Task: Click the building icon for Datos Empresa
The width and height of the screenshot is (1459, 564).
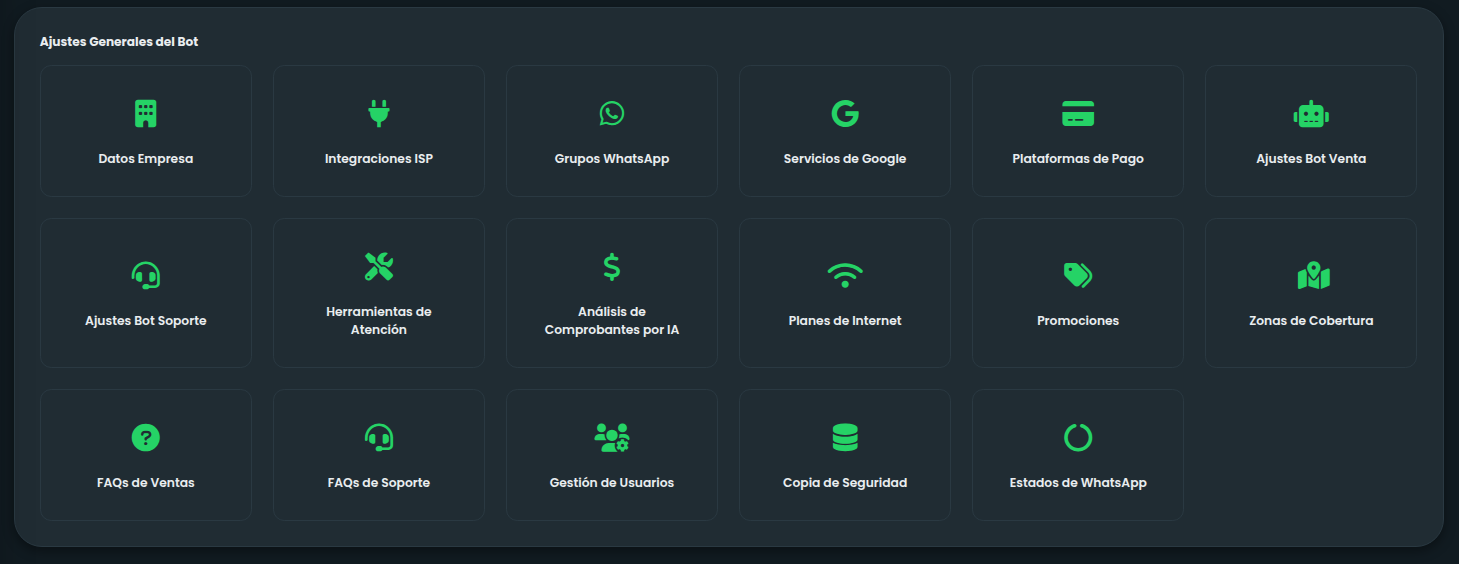Action: pos(146,114)
